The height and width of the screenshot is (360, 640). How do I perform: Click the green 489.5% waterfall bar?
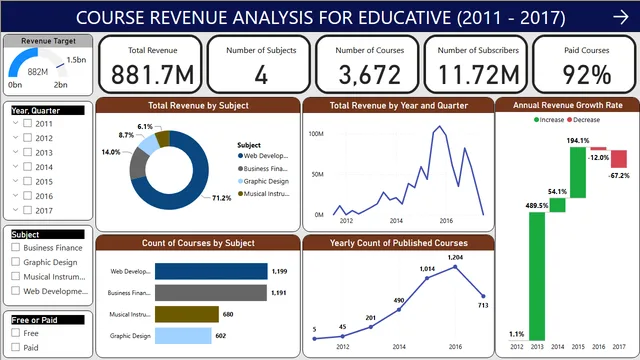click(537, 276)
